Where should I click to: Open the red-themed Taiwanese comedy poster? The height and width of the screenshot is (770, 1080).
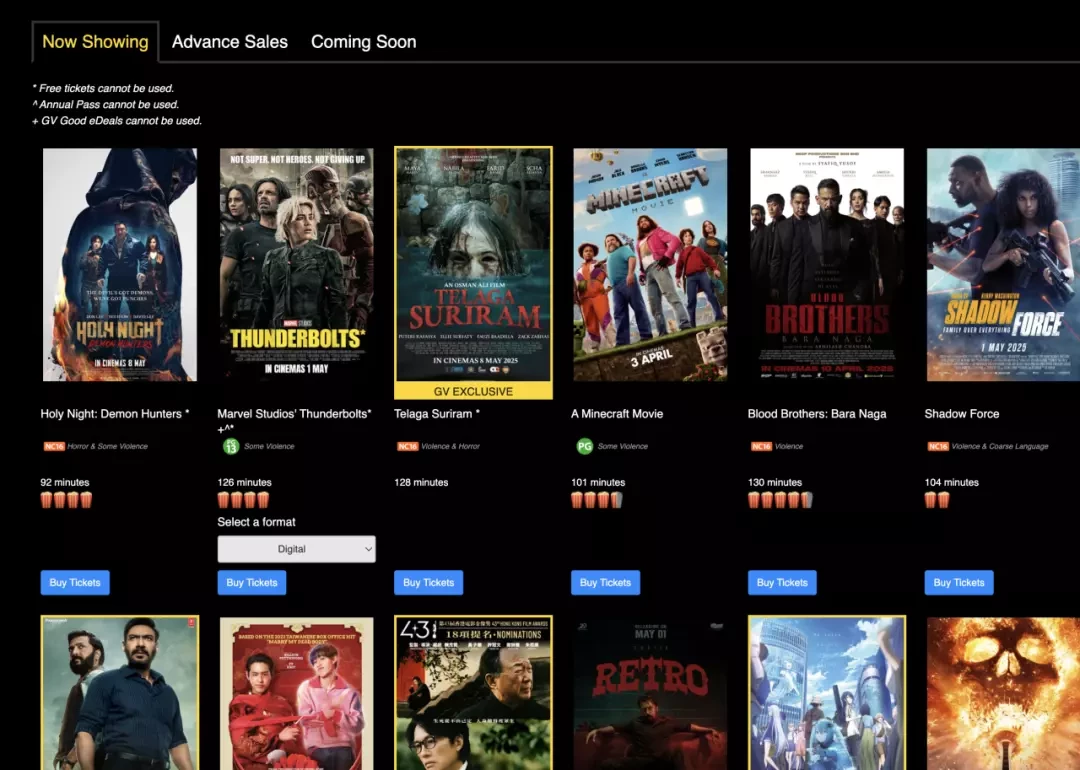click(297, 694)
